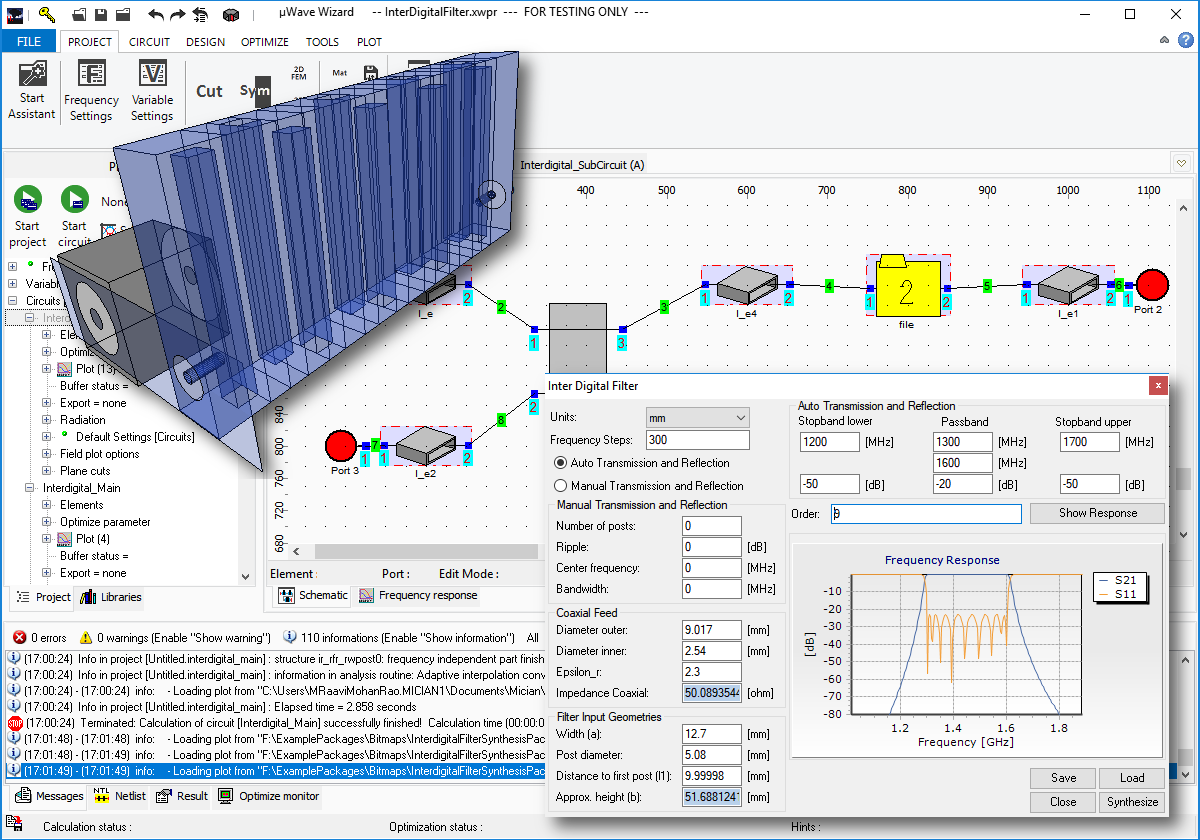Open the Netlist tab
1200x840 pixels.
point(120,796)
